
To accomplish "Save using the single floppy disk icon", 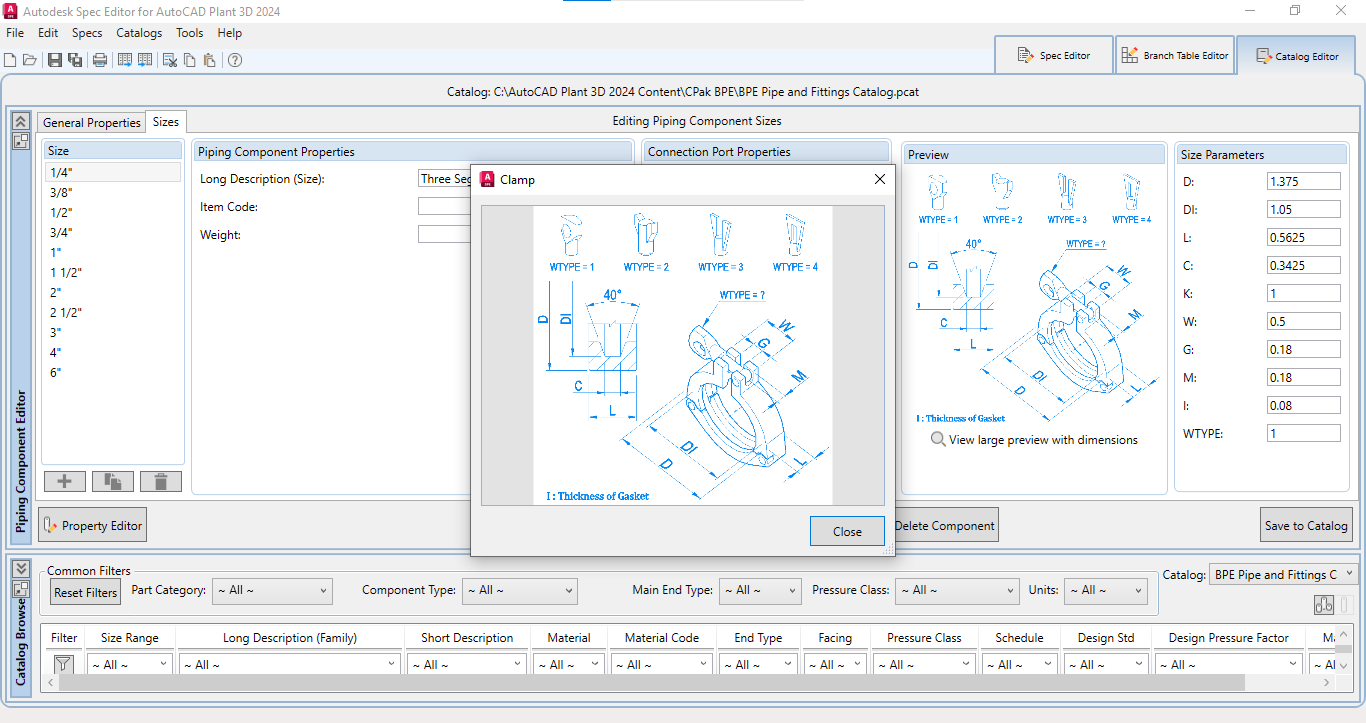I will coord(55,60).
